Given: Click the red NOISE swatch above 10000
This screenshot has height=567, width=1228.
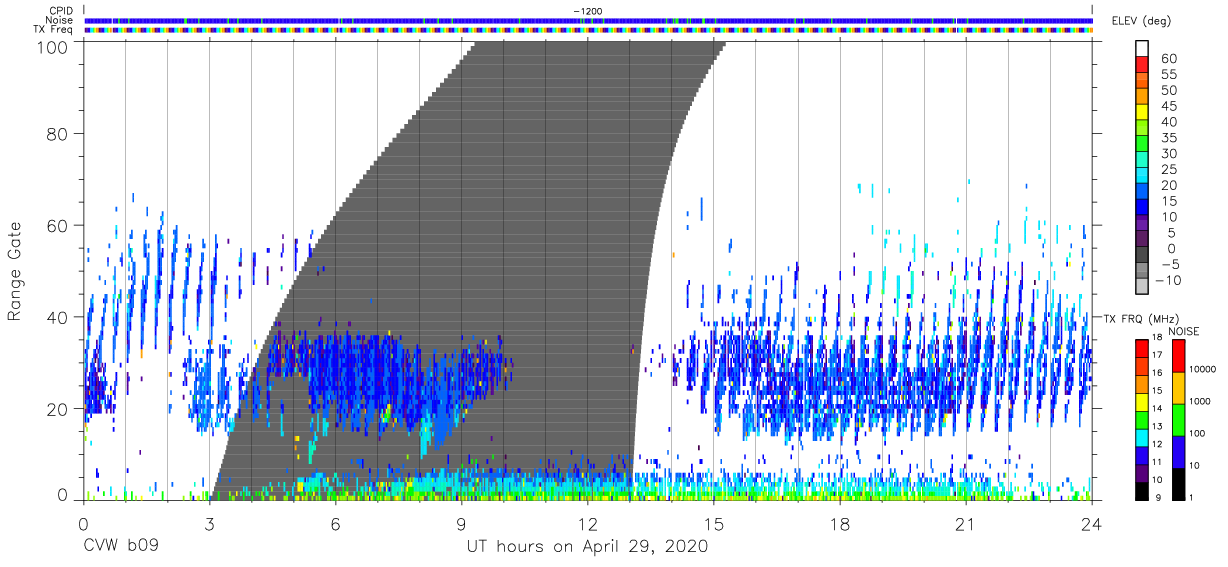Looking at the screenshot, I should [x=1177, y=355].
